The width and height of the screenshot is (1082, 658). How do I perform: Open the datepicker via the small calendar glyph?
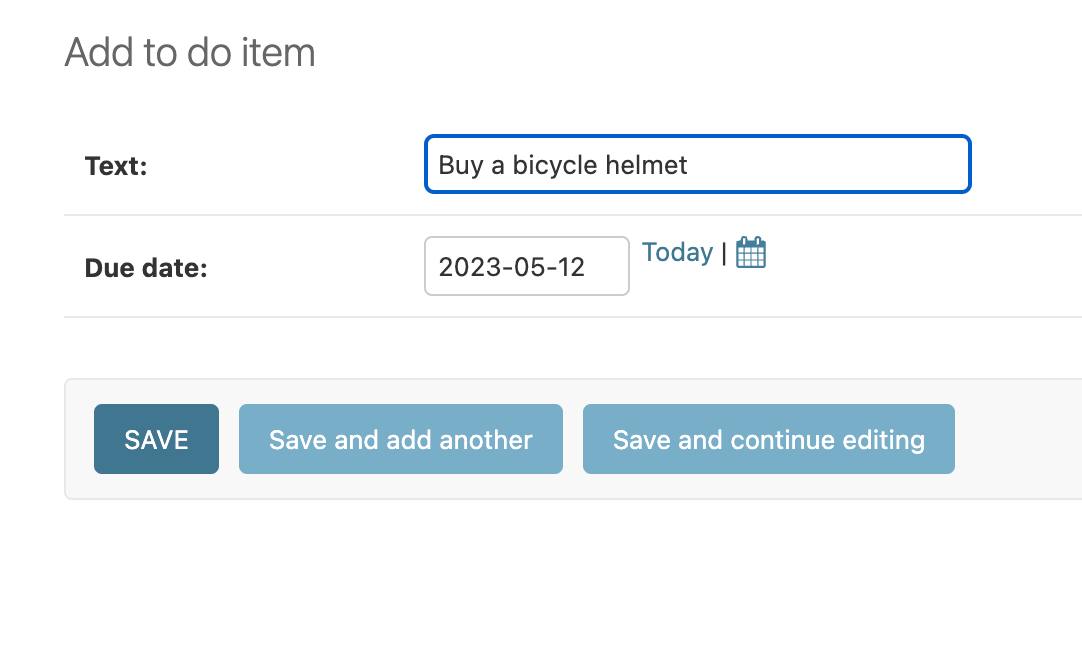750,252
